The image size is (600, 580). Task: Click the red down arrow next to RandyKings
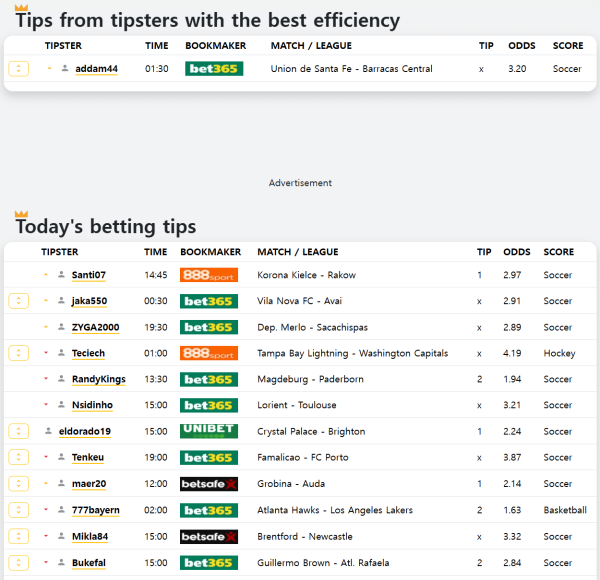[x=46, y=379]
